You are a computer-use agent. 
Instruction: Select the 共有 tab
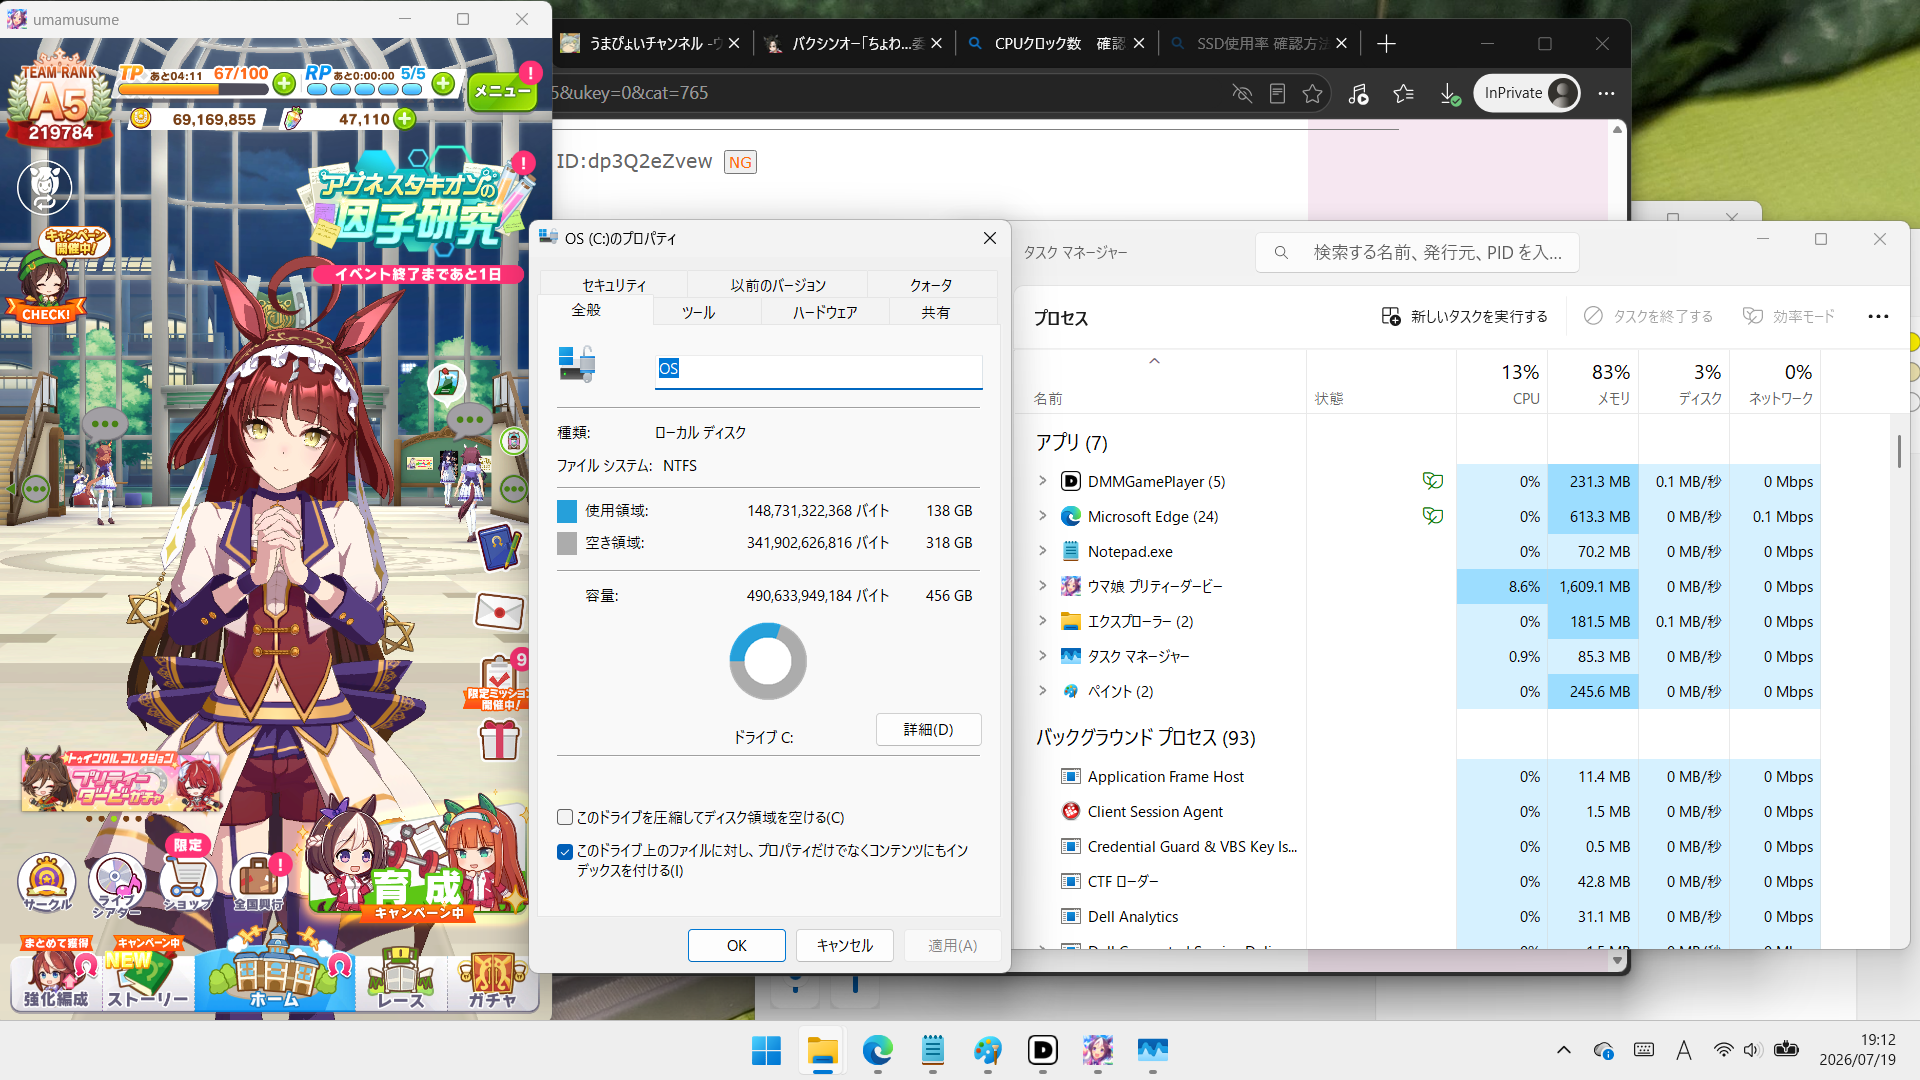(935, 312)
